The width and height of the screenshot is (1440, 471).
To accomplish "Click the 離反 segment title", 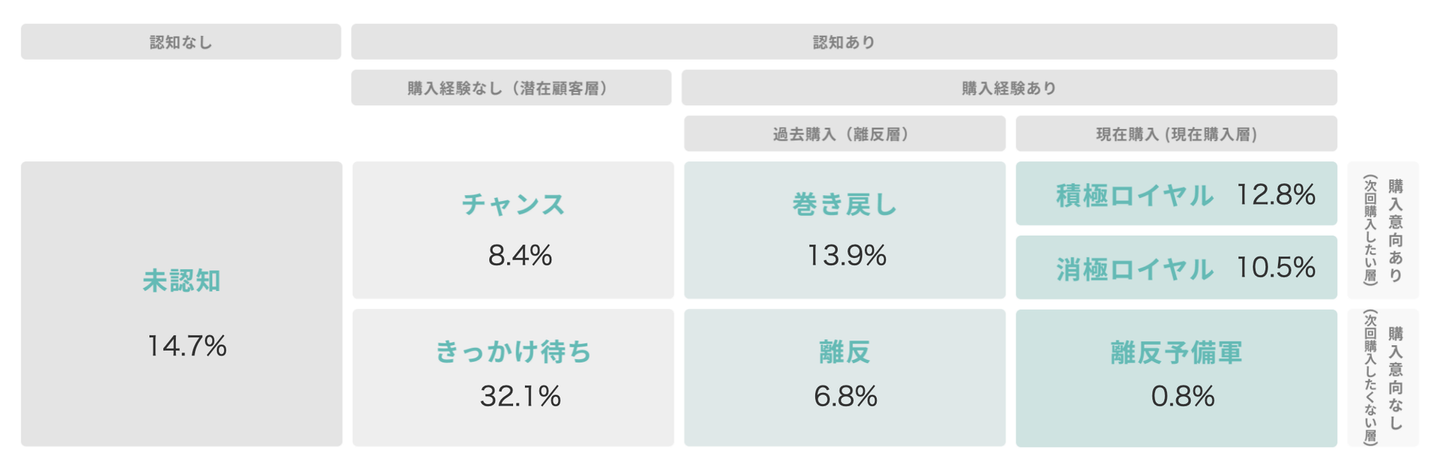I will (x=845, y=351).
